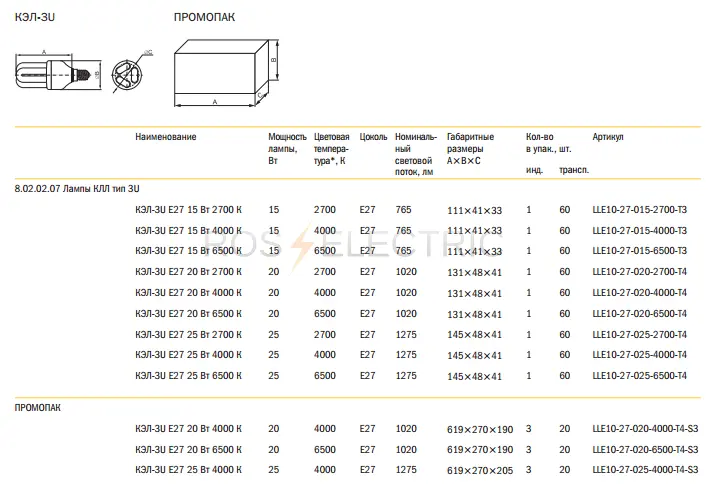This screenshot has height=496, width=709.
Task: Click article ШЕ10-27-020-6500-Т4
Action: 639,314
